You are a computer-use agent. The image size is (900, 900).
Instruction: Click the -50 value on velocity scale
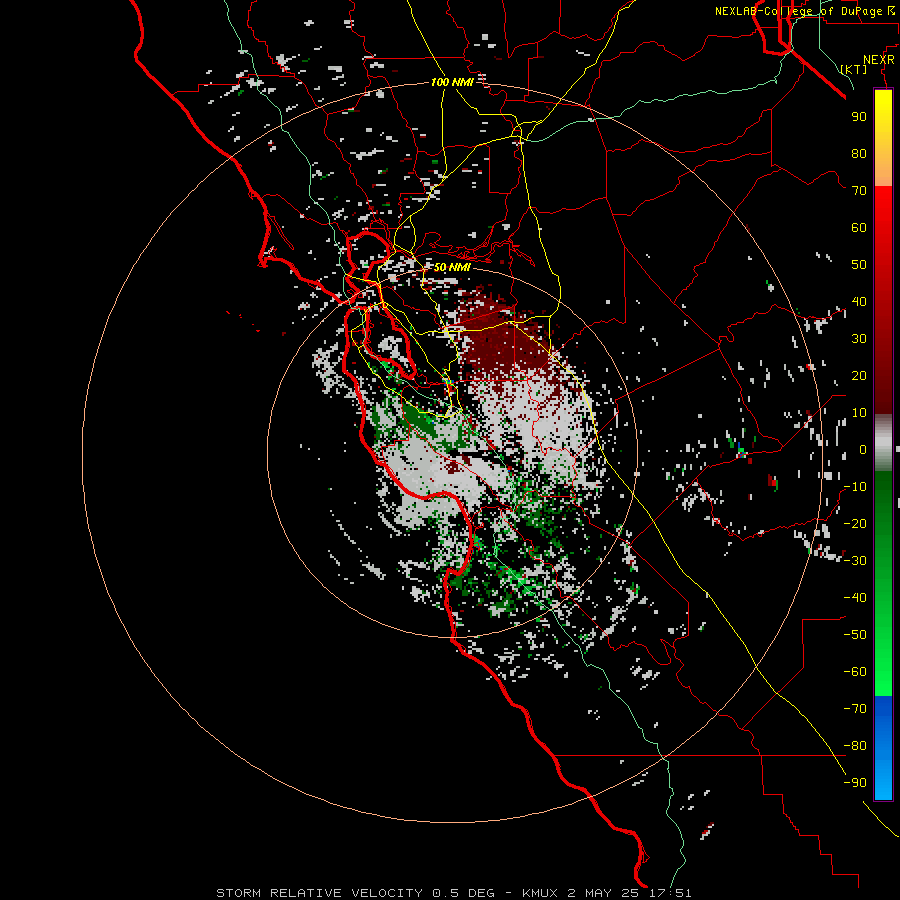pos(855,634)
